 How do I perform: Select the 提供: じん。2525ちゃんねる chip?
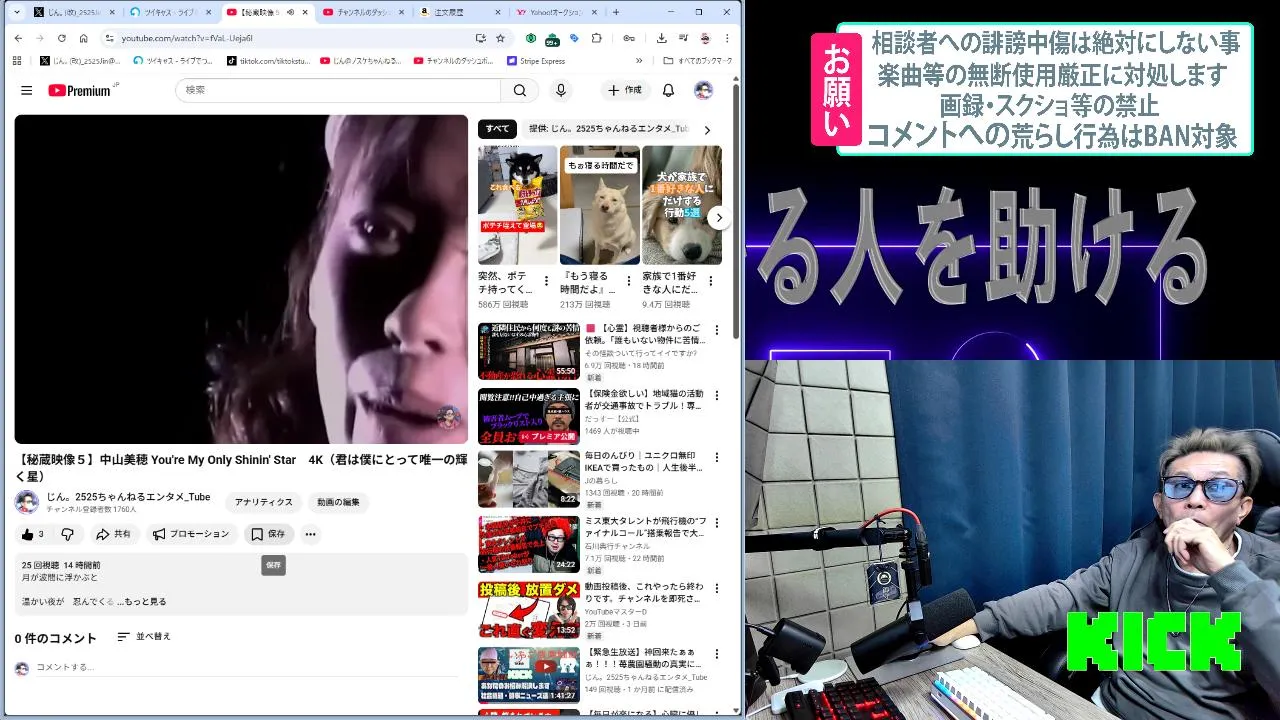click(608, 129)
